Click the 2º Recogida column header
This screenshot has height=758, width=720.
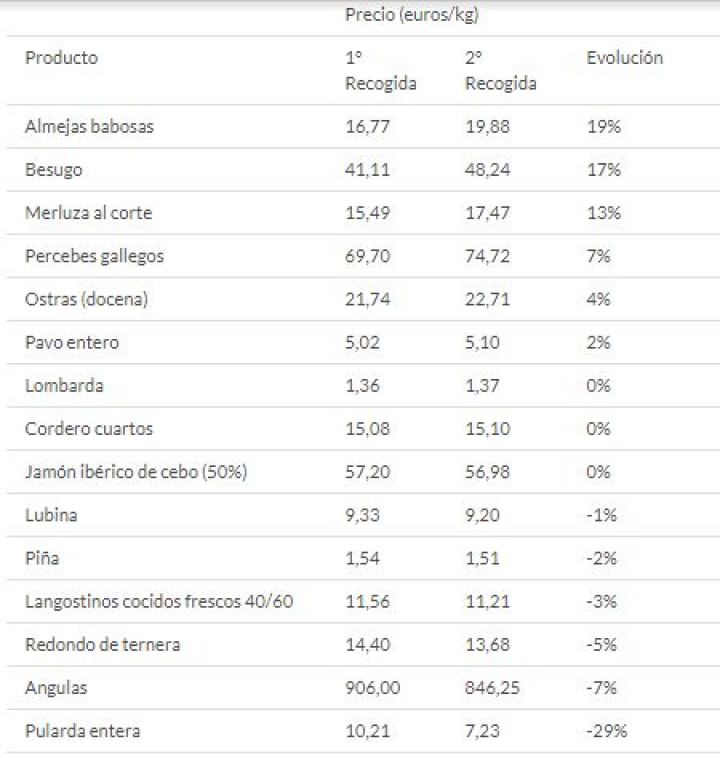pyautogui.click(x=500, y=70)
